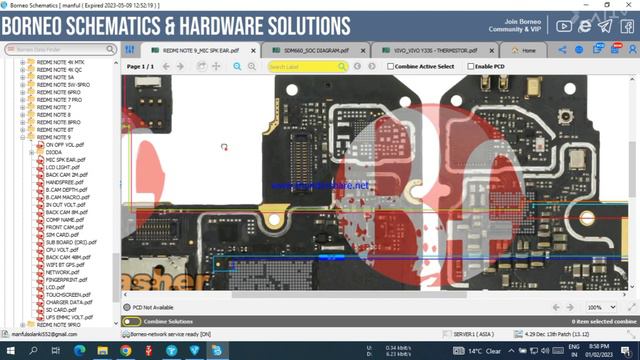
Task: Click the horizontal scrollbar under the schematic
Action: [x=349, y=295]
